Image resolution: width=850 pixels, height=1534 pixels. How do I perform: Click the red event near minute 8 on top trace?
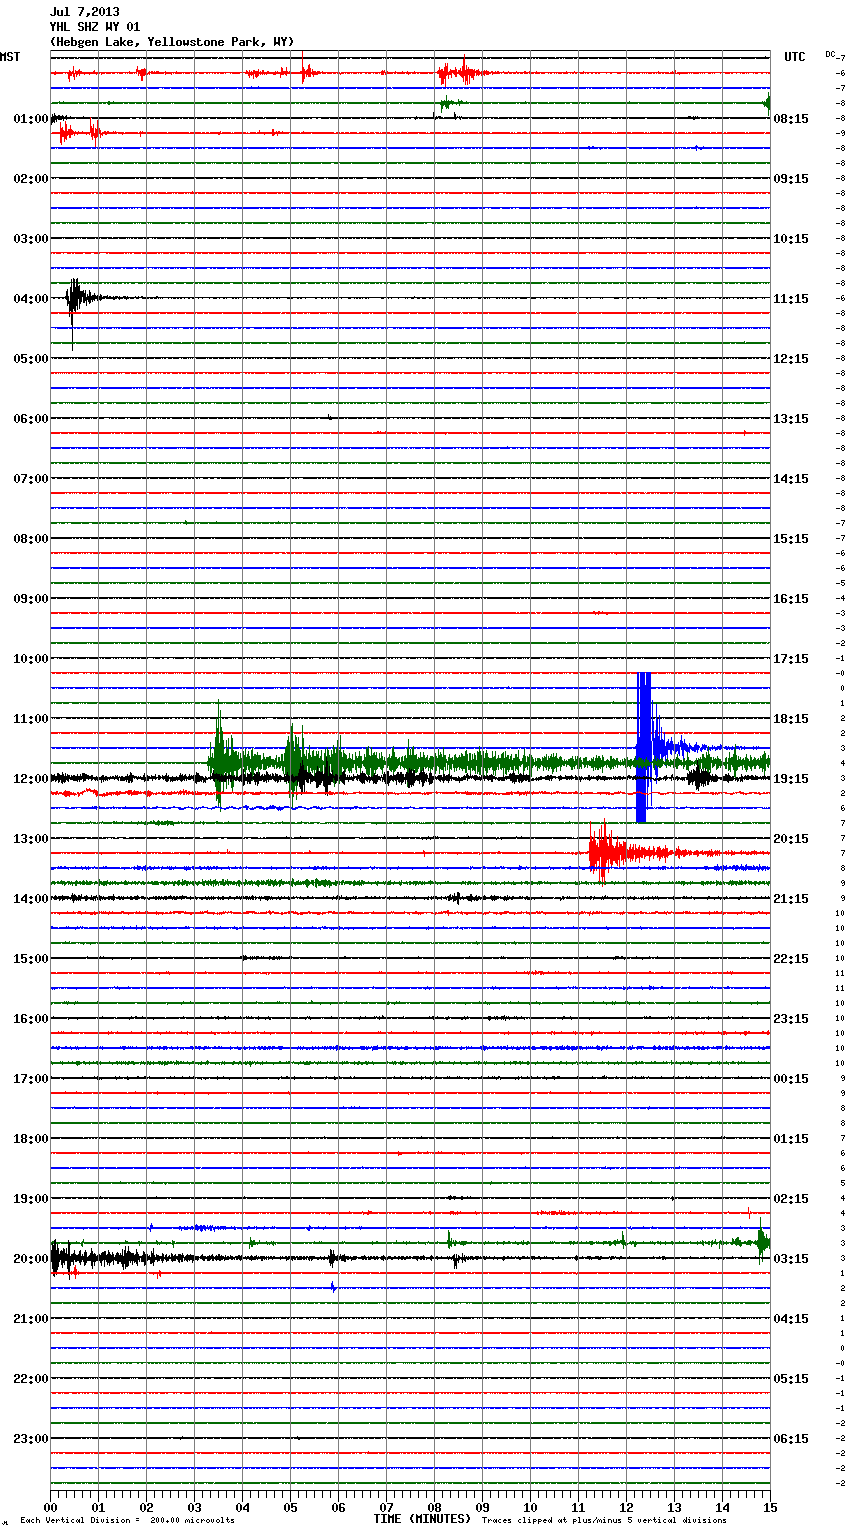tap(460, 73)
